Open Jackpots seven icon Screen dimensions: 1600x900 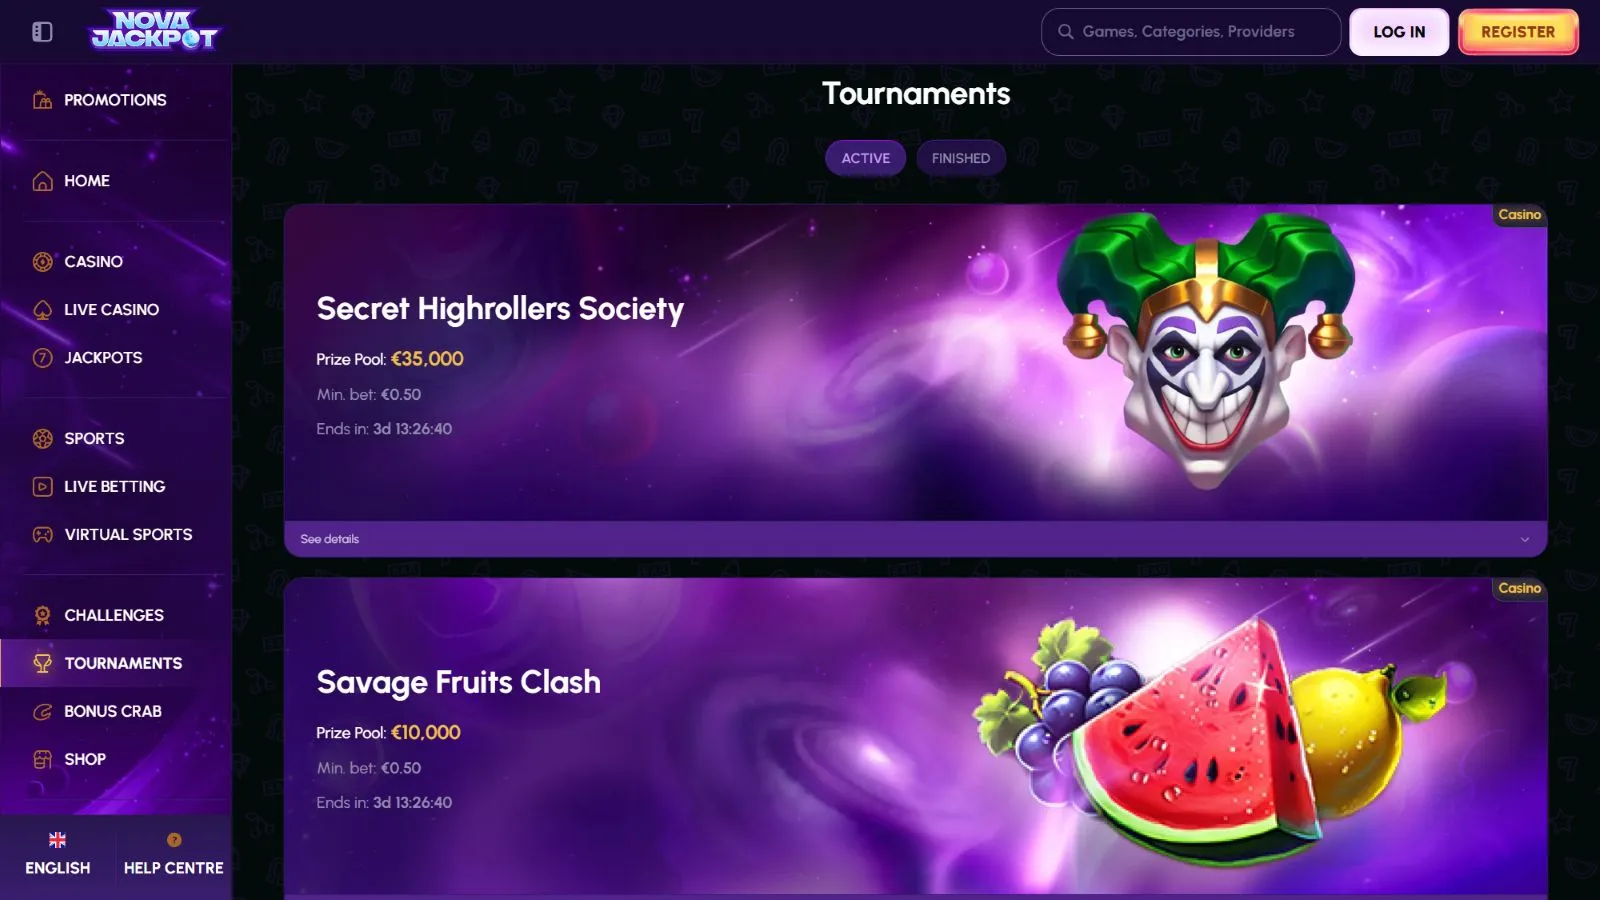[42, 358]
